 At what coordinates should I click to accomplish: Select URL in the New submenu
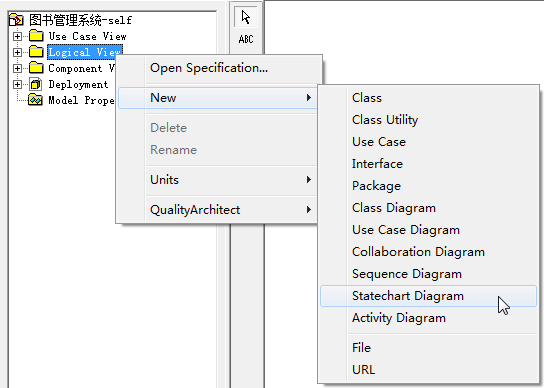pos(428,370)
